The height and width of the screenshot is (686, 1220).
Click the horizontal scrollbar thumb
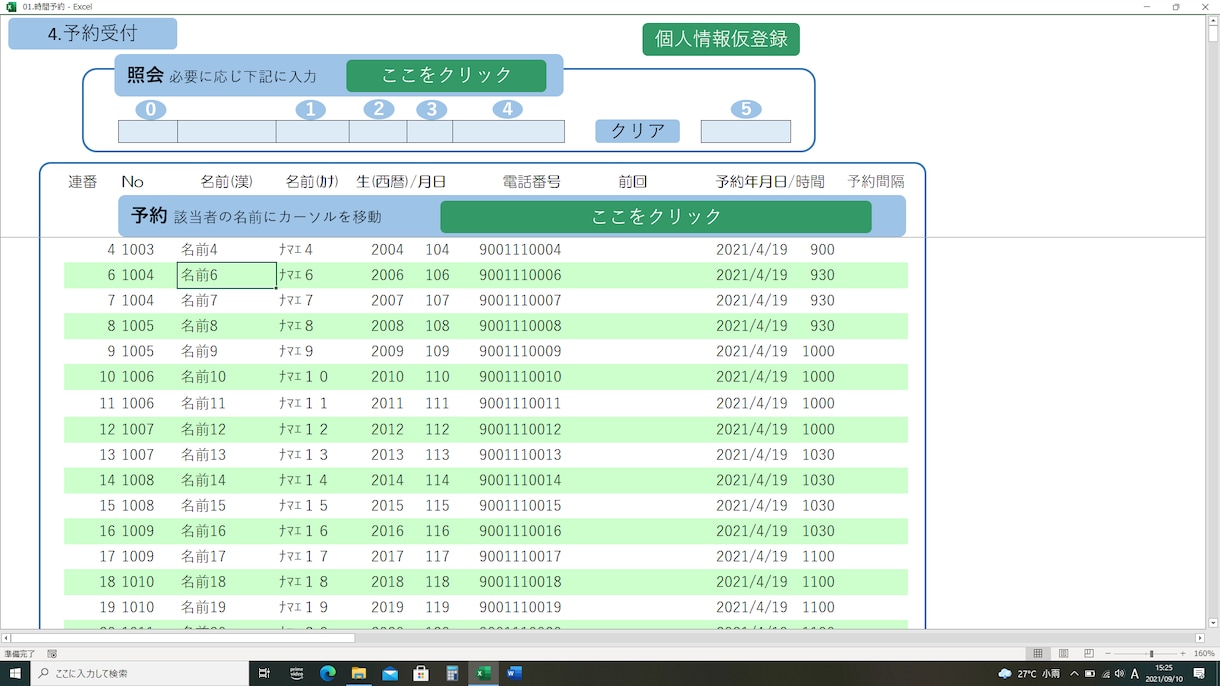click(x=182, y=637)
